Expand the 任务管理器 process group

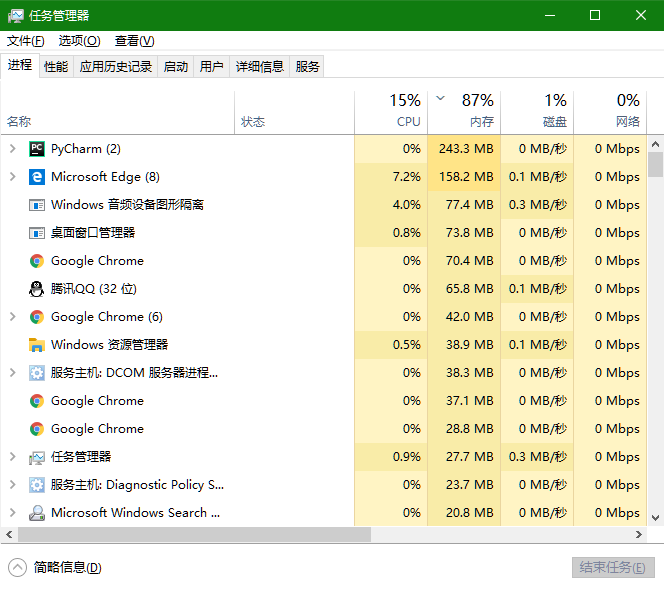click(x=13, y=456)
